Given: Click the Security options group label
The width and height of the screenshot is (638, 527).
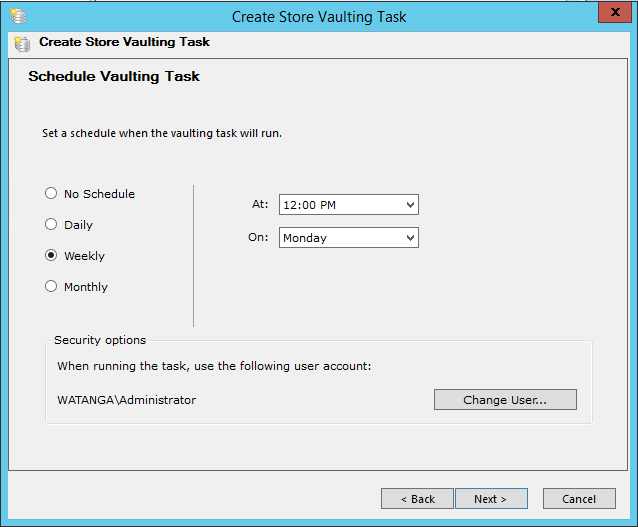Looking at the screenshot, I should tap(100, 340).
